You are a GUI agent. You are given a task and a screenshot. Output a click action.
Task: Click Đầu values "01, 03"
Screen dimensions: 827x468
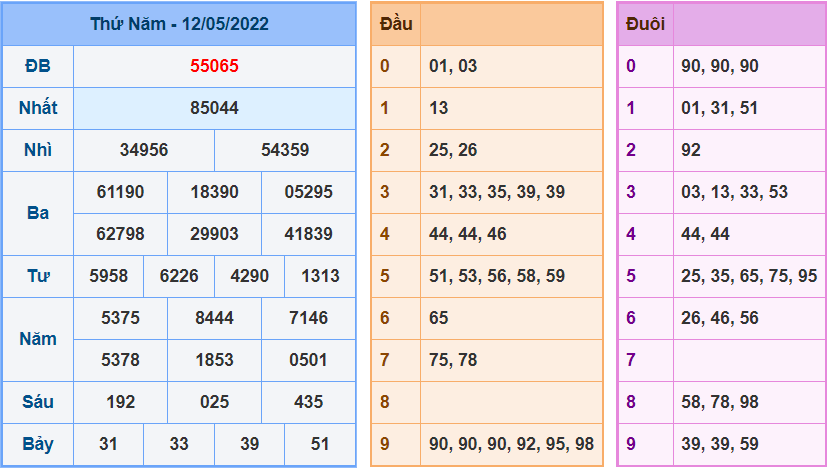click(453, 66)
